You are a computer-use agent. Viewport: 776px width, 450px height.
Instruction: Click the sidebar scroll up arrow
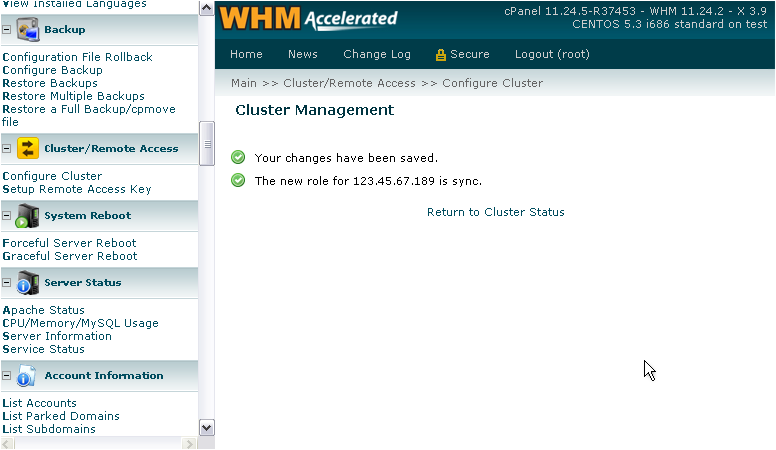click(x=206, y=8)
